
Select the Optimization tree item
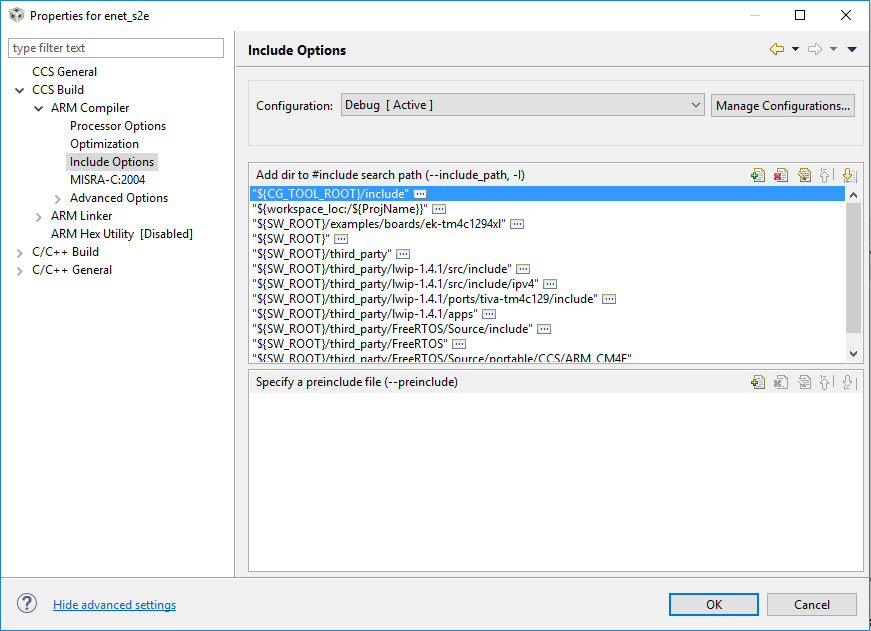coord(104,144)
